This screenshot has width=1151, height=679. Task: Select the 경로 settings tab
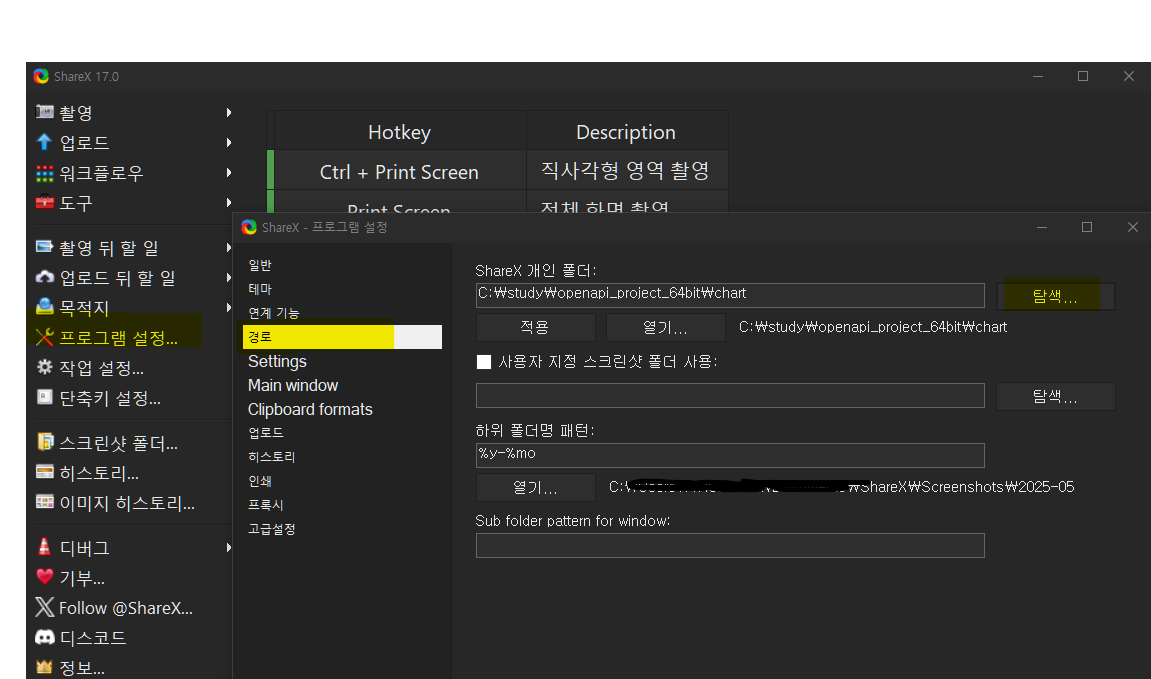pos(342,337)
